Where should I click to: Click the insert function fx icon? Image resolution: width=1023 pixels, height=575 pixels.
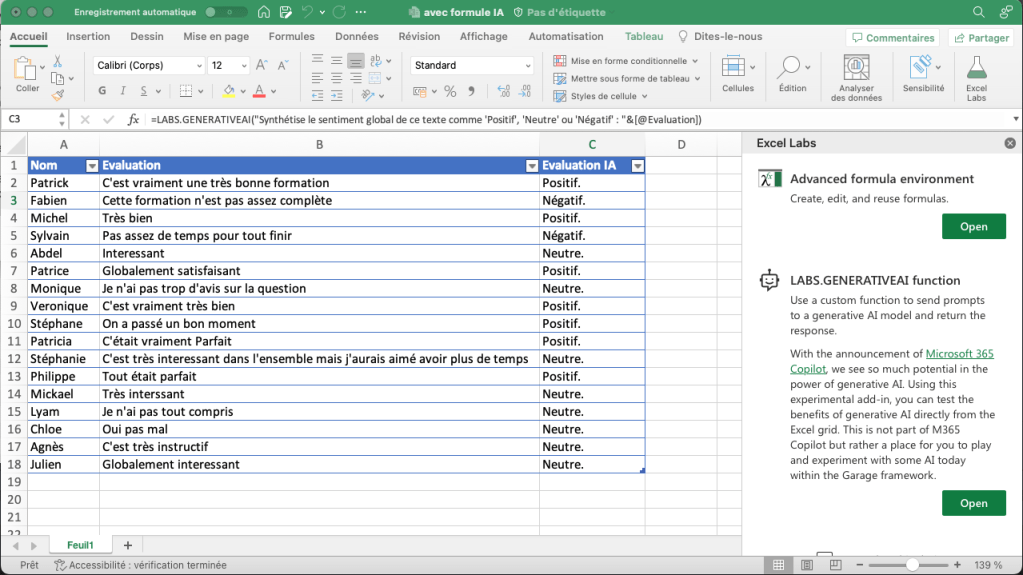coord(133,120)
